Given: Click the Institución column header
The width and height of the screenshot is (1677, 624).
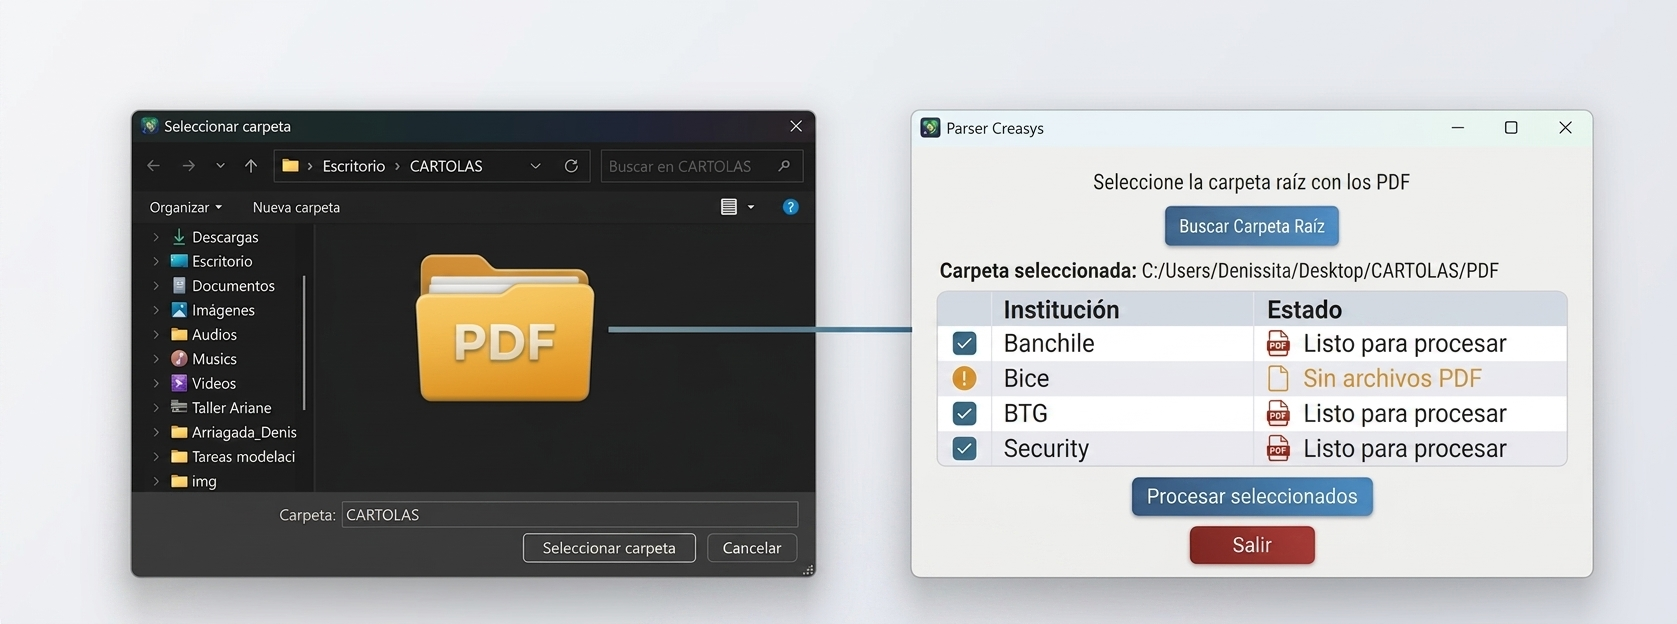Looking at the screenshot, I should (1122, 309).
